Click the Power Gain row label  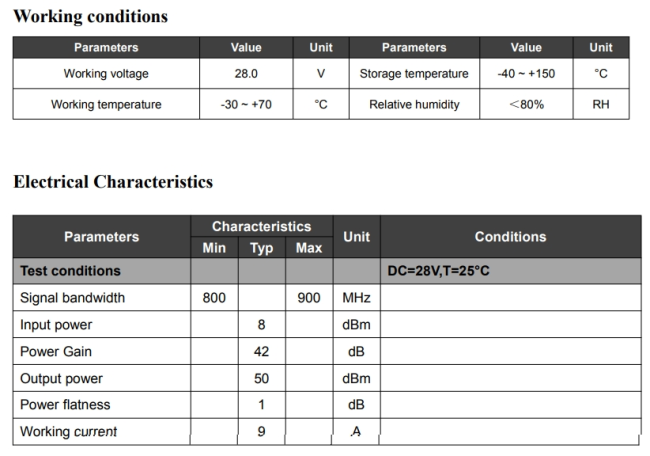point(54,352)
